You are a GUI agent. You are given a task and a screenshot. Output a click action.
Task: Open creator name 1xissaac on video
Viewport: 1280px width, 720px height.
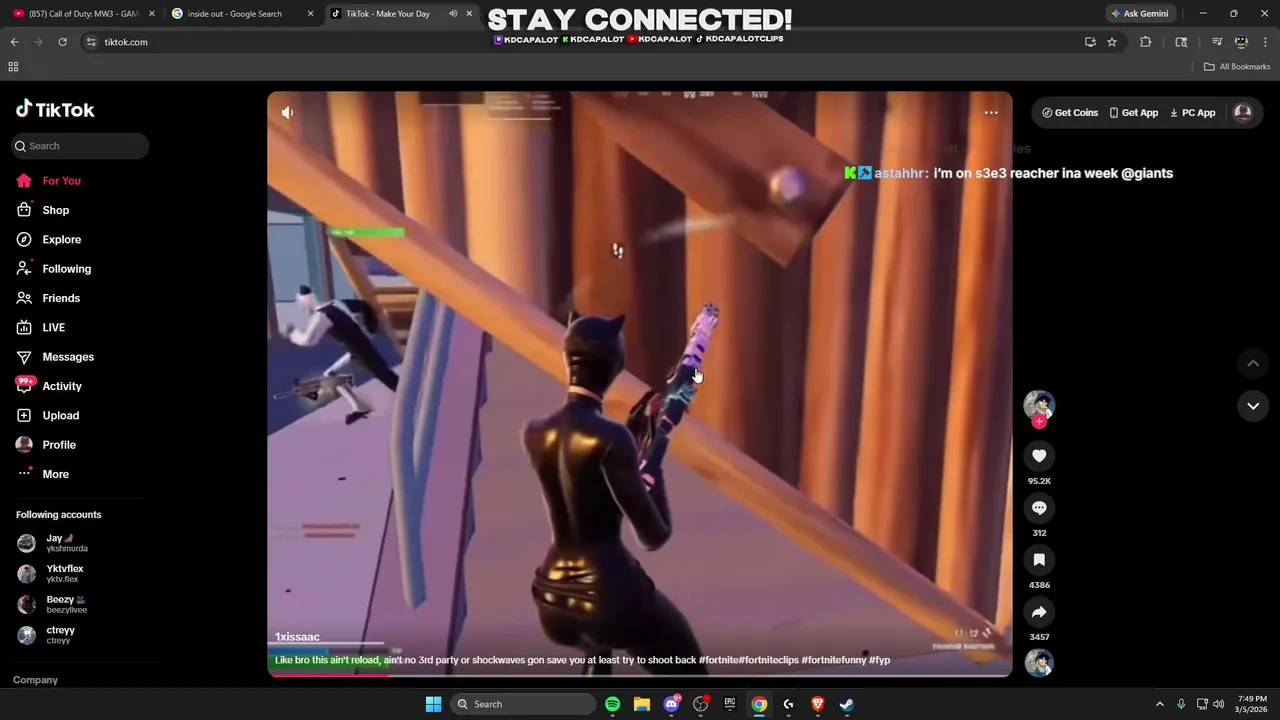pyautogui.click(x=297, y=637)
